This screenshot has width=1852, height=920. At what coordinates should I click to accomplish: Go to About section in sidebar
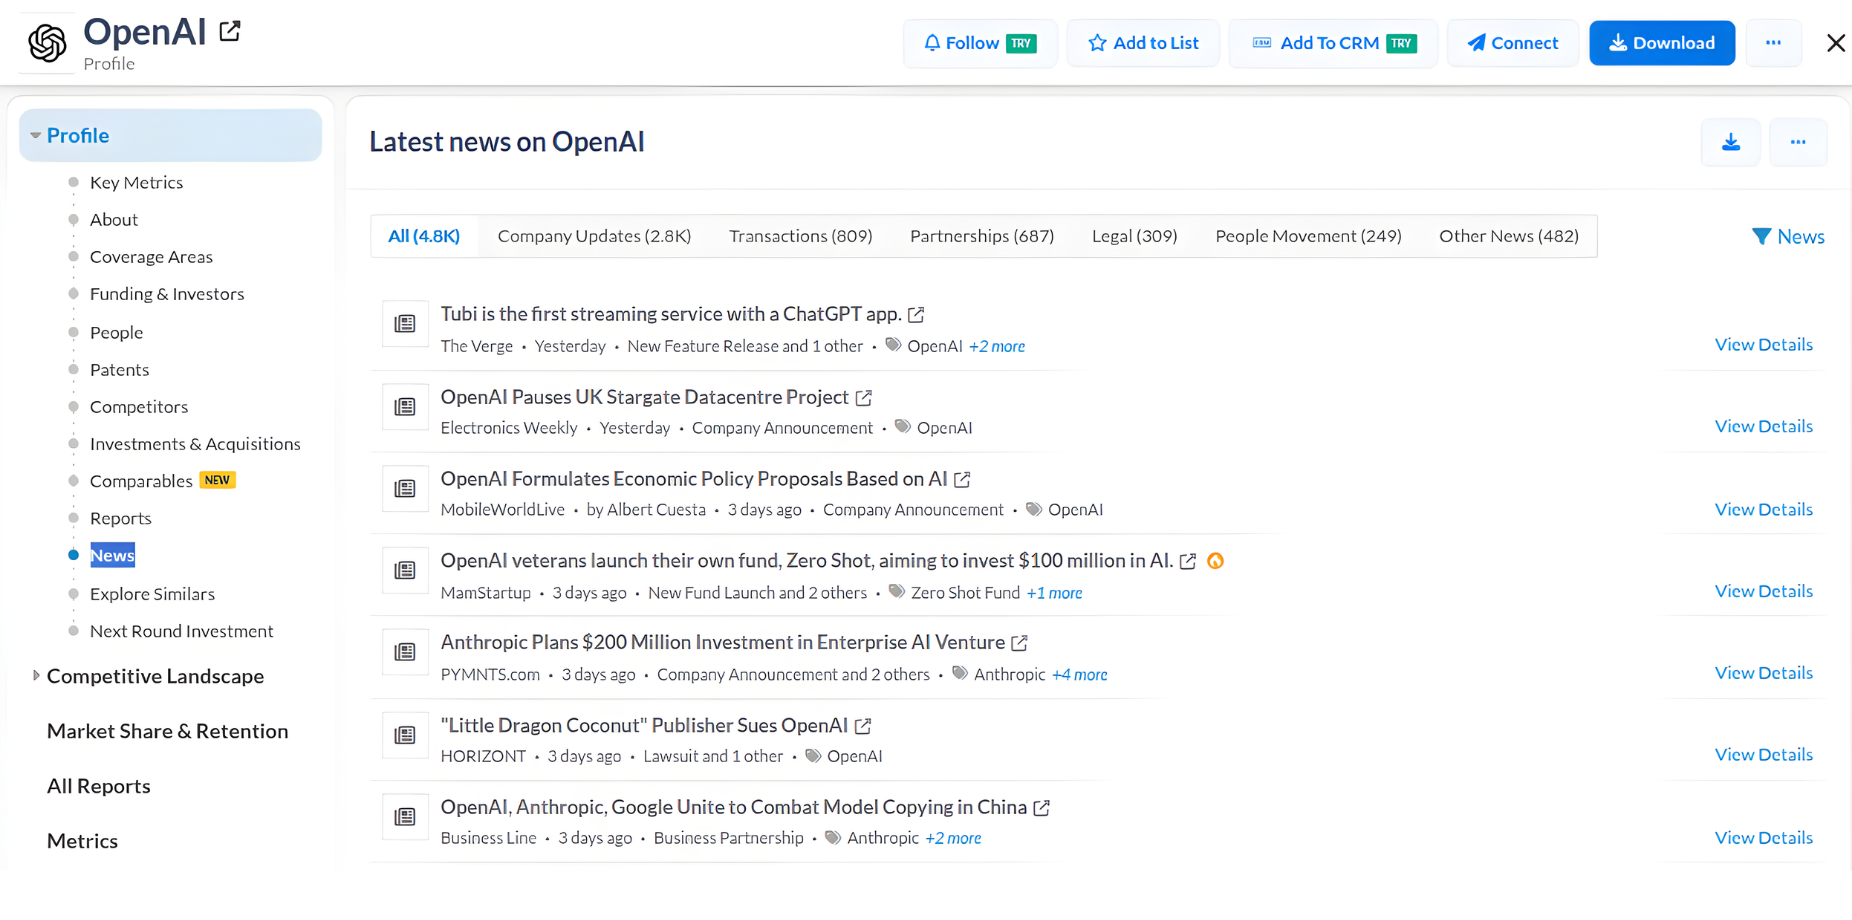tap(114, 220)
